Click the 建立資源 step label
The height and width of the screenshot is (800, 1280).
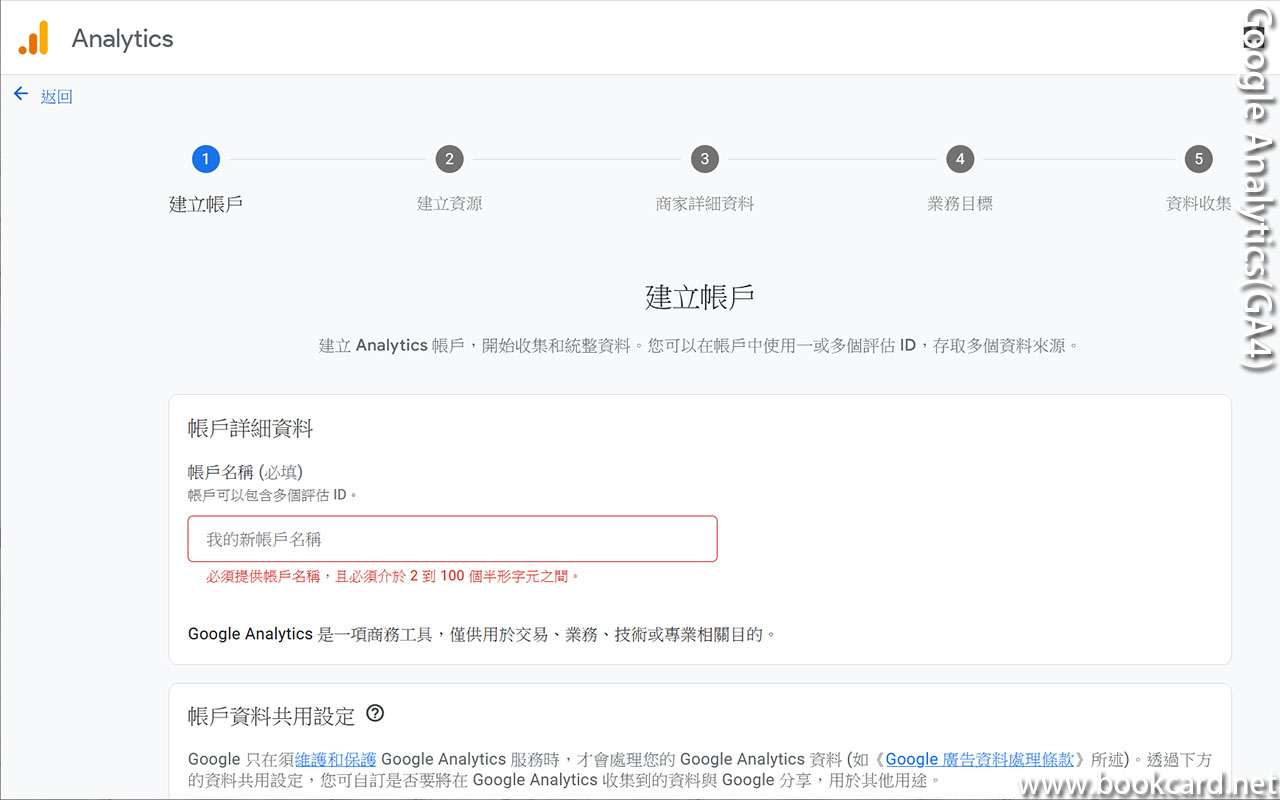(x=449, y=203)
